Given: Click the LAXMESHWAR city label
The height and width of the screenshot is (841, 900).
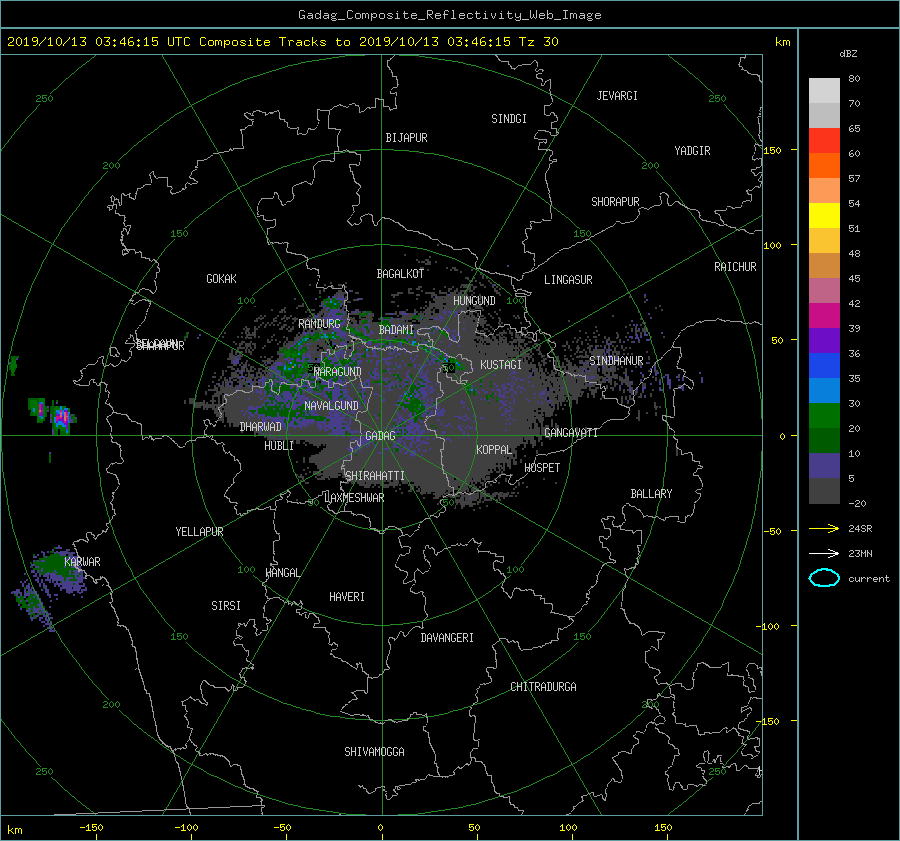Looking at the screenshot, I should [x=354, y=498].
